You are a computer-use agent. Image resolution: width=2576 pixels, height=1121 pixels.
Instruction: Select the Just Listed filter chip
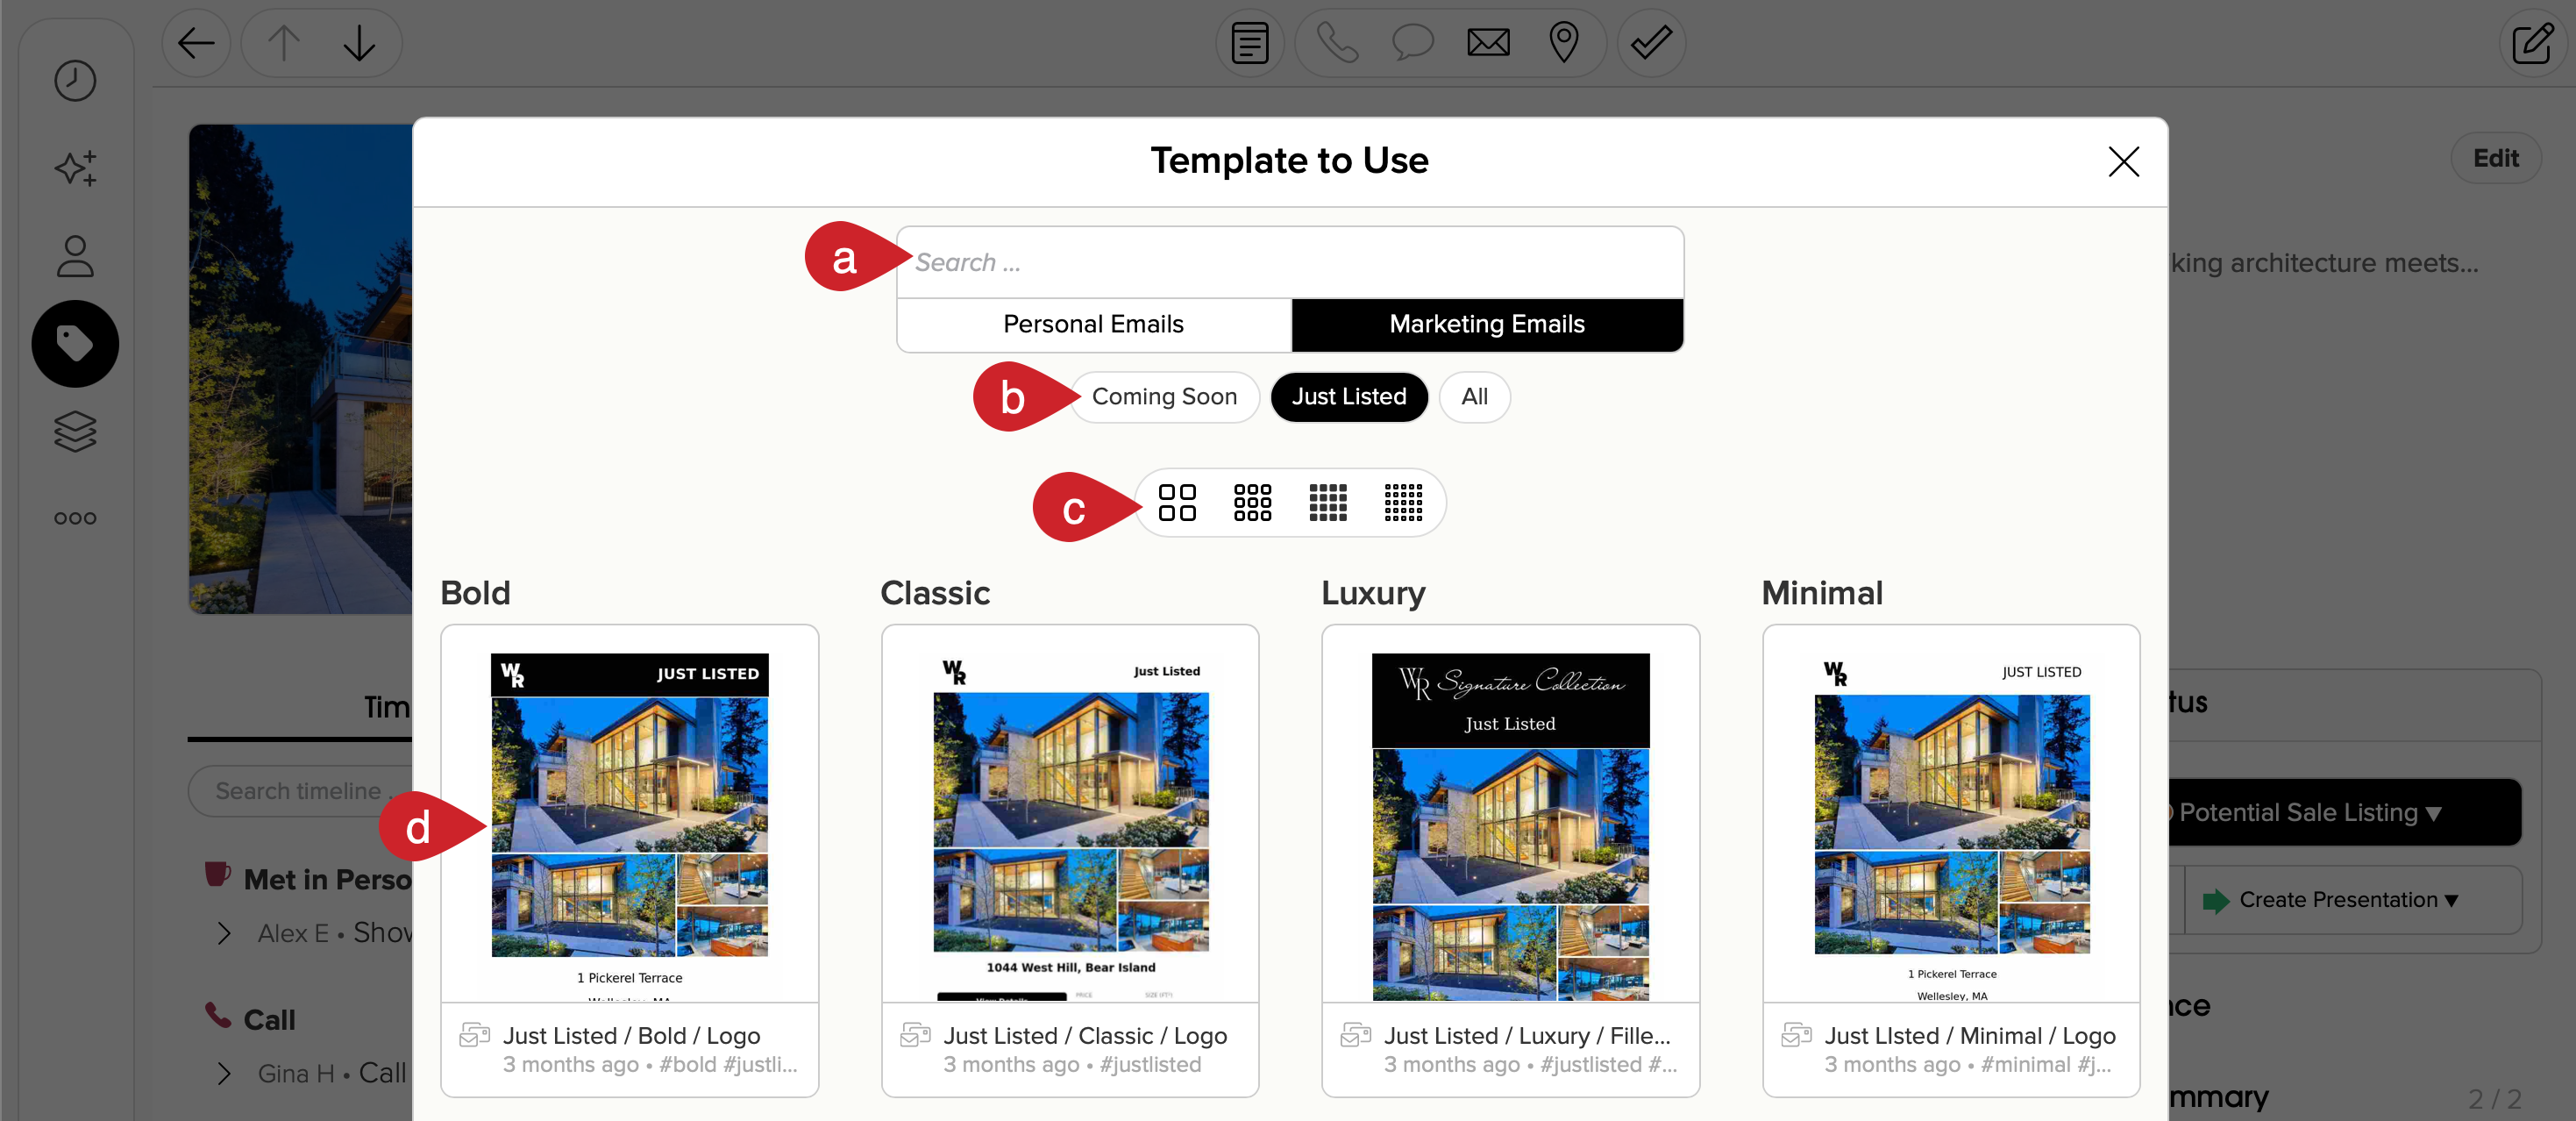coord(1348,397)
